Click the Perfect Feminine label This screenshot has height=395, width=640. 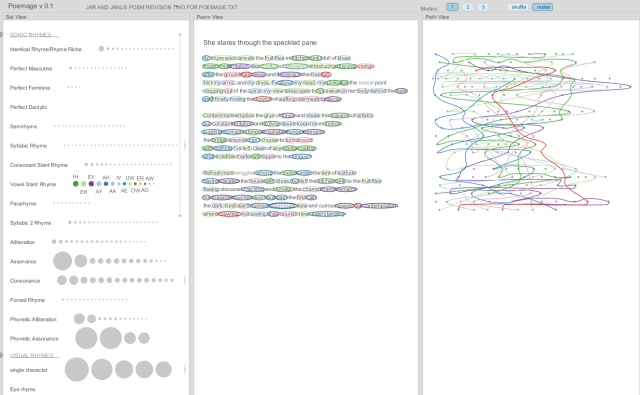pos(30,88)
